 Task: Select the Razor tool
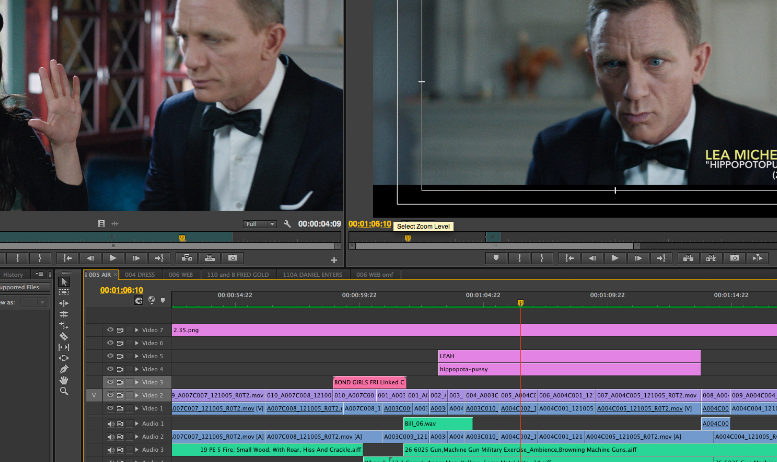pyautogui.click(x=64, y=336)
